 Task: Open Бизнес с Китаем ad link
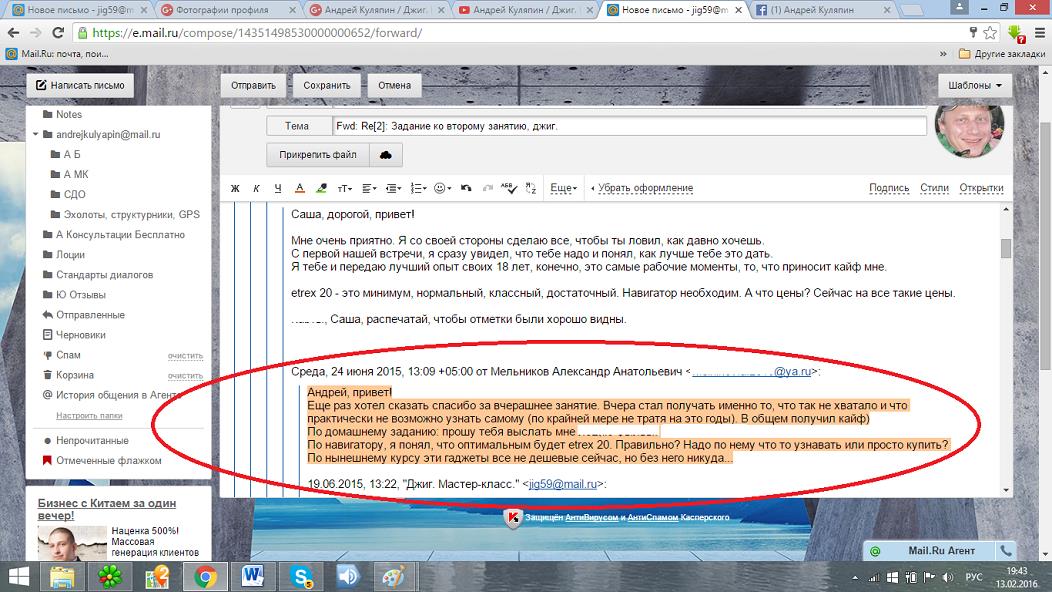pos(107,509)
